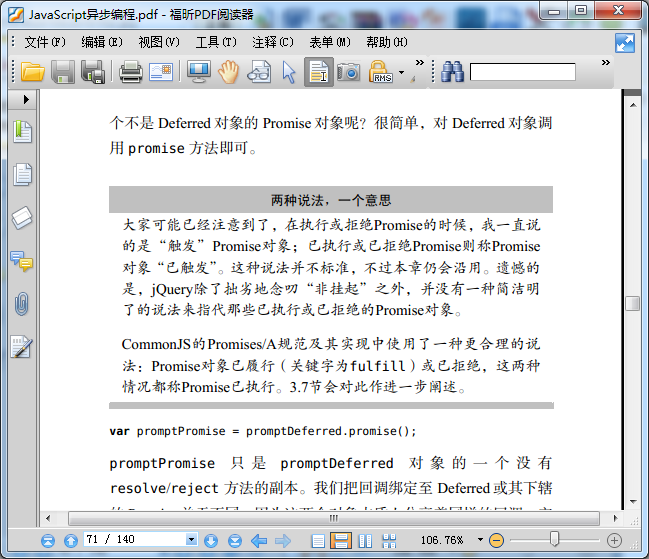Open the 表单(M) menu
The height and width of the screenshot is (559, 649).
(x=330, y=42)
